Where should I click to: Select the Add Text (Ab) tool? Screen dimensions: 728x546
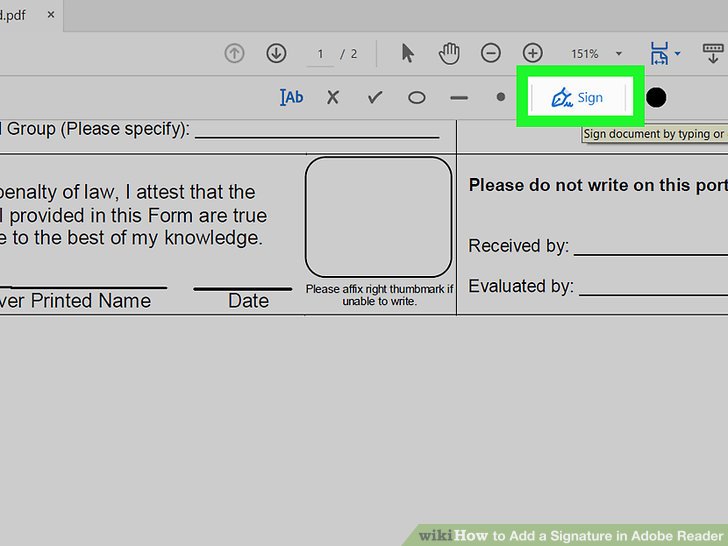click(x=291, y=98)
